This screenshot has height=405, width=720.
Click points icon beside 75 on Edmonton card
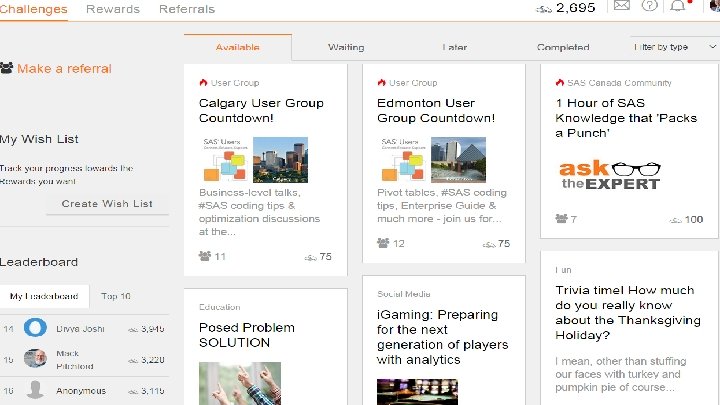tap(489, 245)
